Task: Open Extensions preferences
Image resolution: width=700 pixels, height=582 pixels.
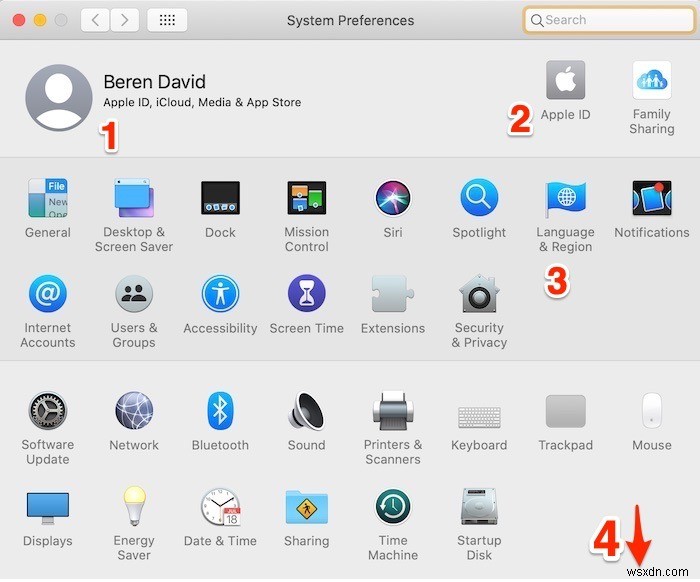Action: click(x=393, y=294)
